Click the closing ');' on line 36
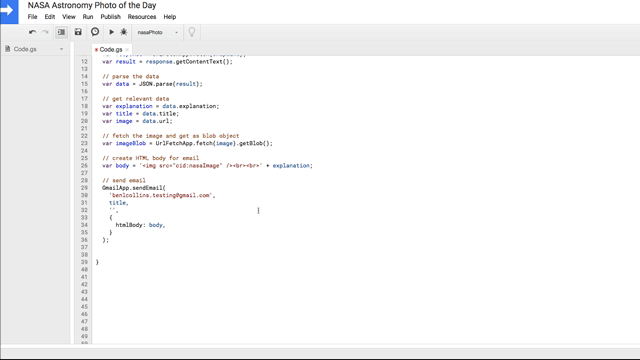The height and width of the screenshot is (360, 640). 105,240
